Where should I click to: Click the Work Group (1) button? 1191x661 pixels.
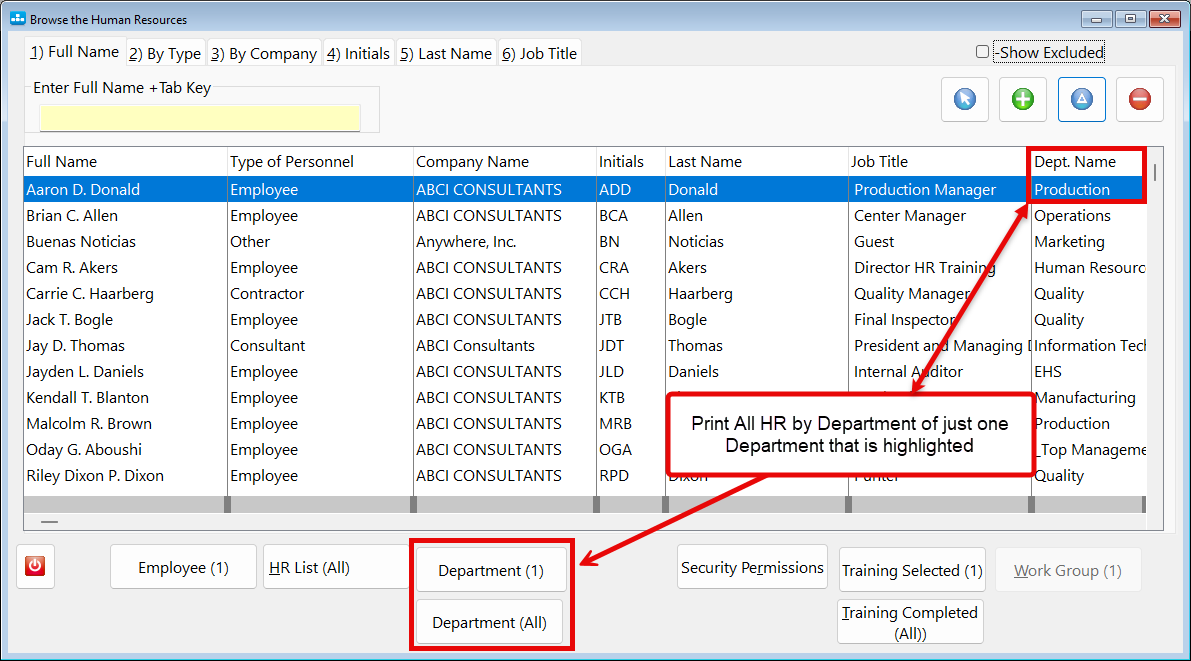1068,570
